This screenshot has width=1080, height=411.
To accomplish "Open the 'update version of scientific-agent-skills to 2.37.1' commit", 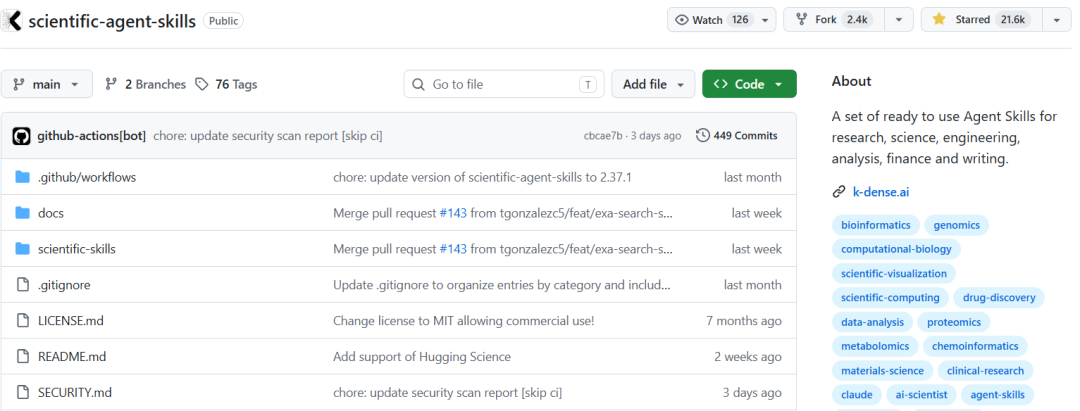I will pyautogui.click(x=483, y=177).
